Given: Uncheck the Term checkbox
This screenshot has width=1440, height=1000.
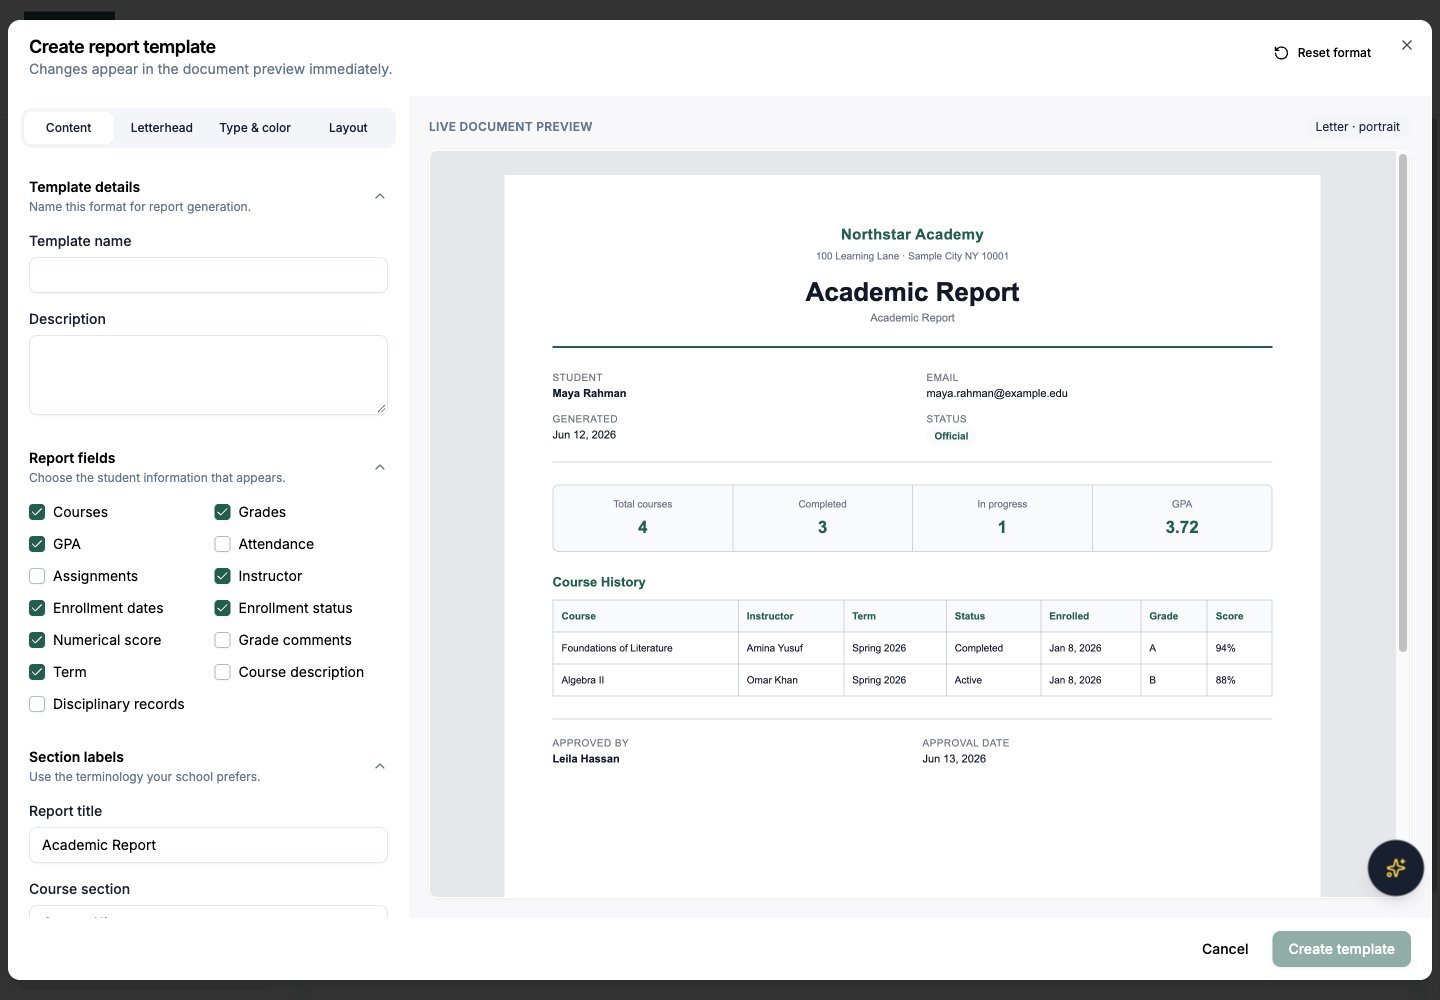Looking at the screenshot, I should pyautogui.click(x=37, y=672).
